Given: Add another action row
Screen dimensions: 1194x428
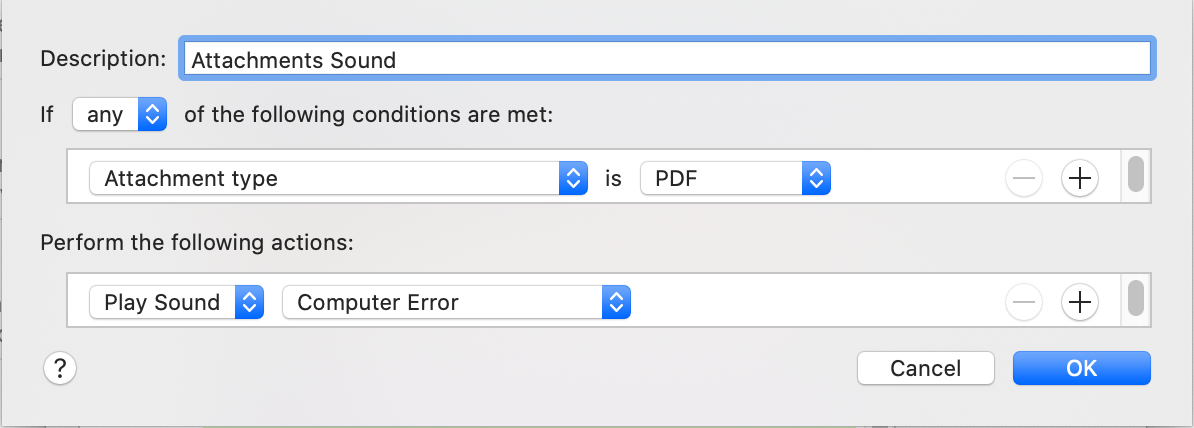Looking at the screenshot, I should pos(1079,302).
